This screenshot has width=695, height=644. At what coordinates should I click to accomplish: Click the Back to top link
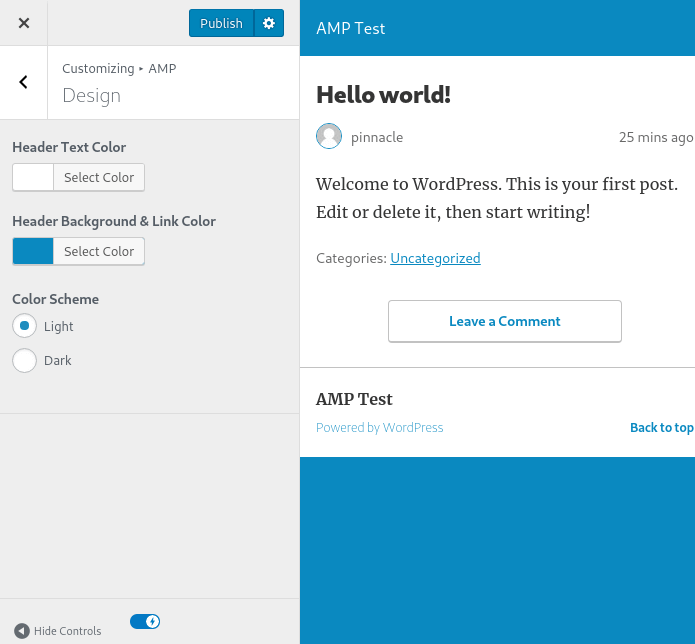pyautogui.click(x=661, y=427)
